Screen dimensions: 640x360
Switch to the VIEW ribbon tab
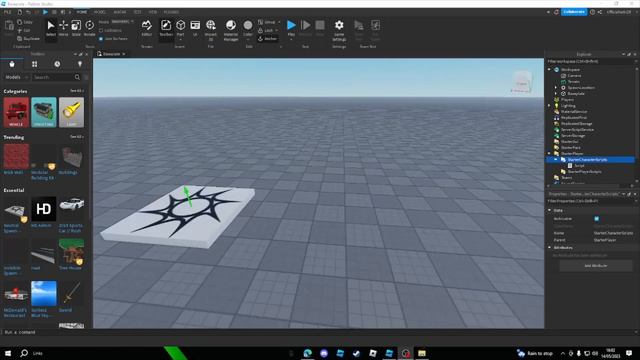pyautogui.click(x=153, y=12)
